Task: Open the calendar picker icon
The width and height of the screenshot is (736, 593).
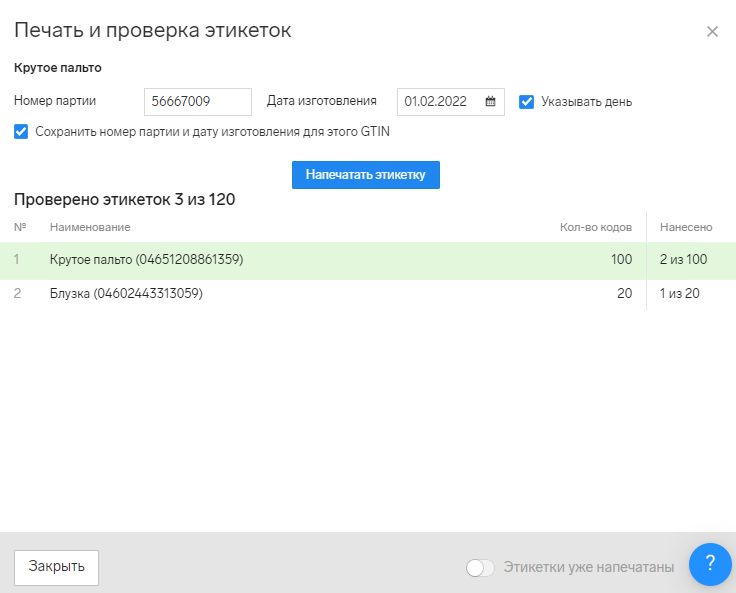Action: click(x=490, y=101)
